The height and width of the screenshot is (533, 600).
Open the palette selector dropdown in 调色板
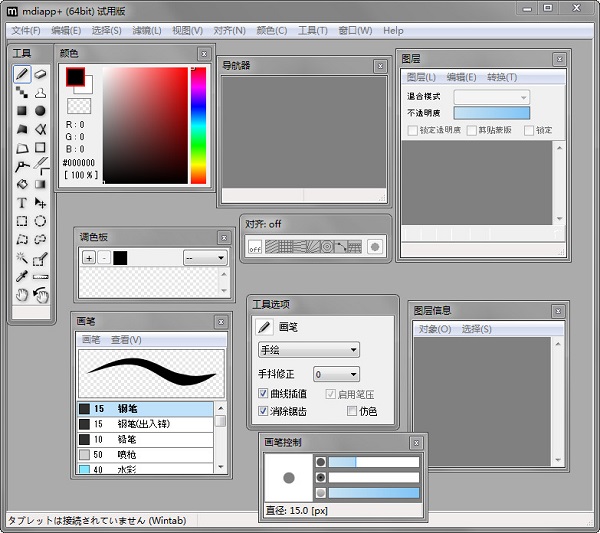[x=205, y=258]
